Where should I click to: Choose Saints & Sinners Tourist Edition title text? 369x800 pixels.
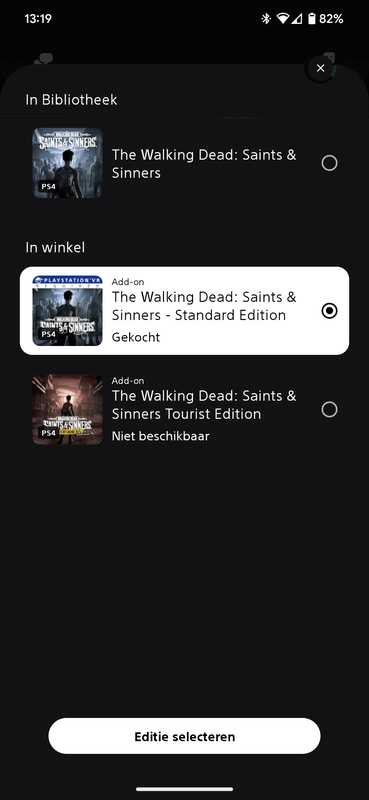tap(204, 404)
